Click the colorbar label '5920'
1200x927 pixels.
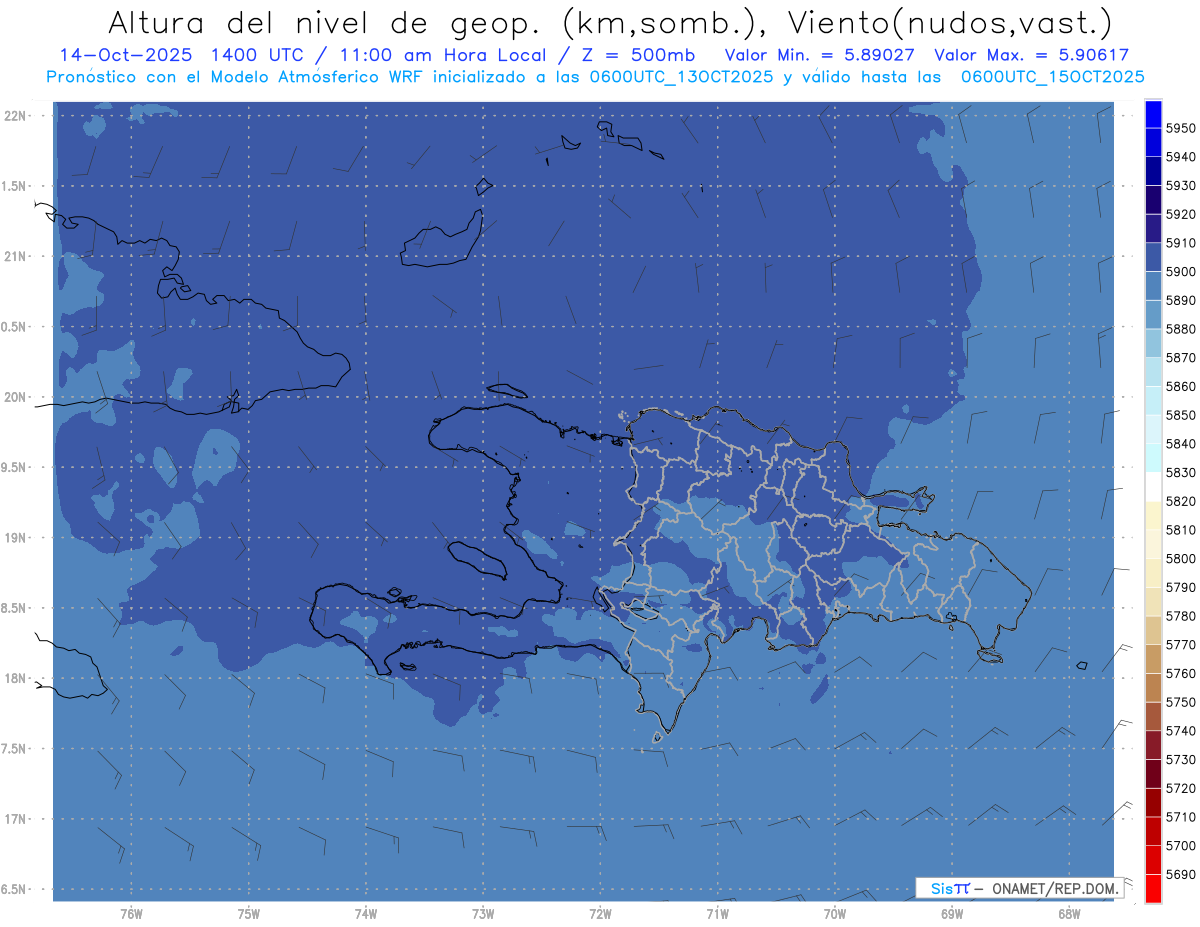[1180, 214]
